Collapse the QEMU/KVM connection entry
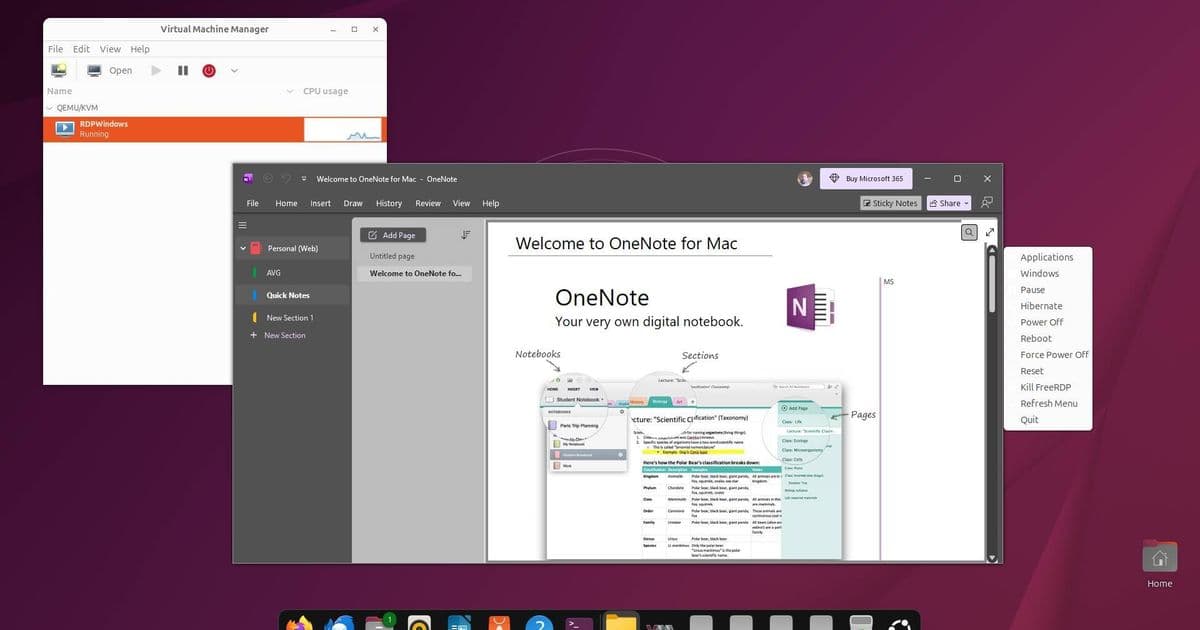 click(x=49, y=107)
